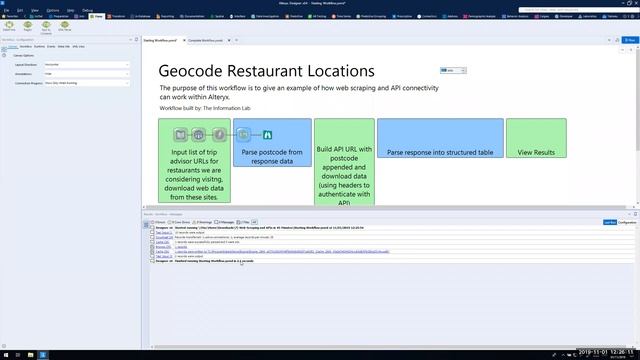Toggle the Warnings filter in Results
Image resolution: width=640 pixels, height=360 pixels.
202,222
